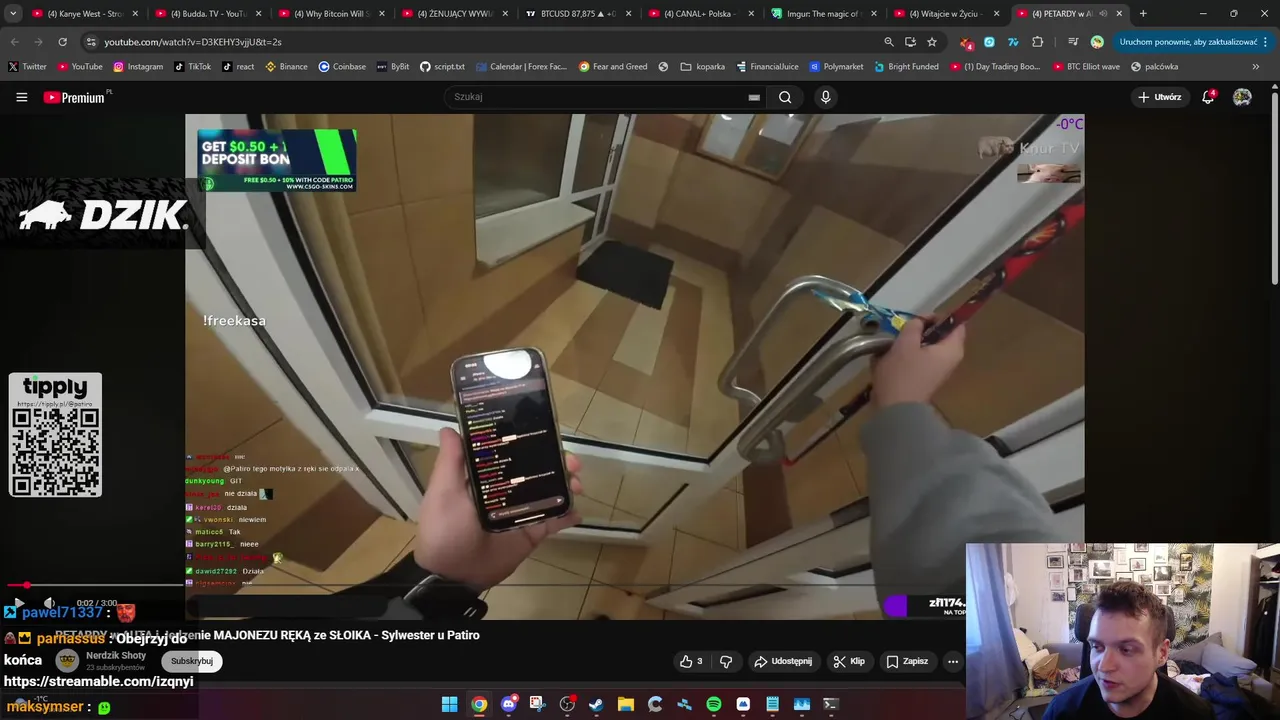
Task: Switch to the Why Bitcoin Will tab
Action: point(331,14)
